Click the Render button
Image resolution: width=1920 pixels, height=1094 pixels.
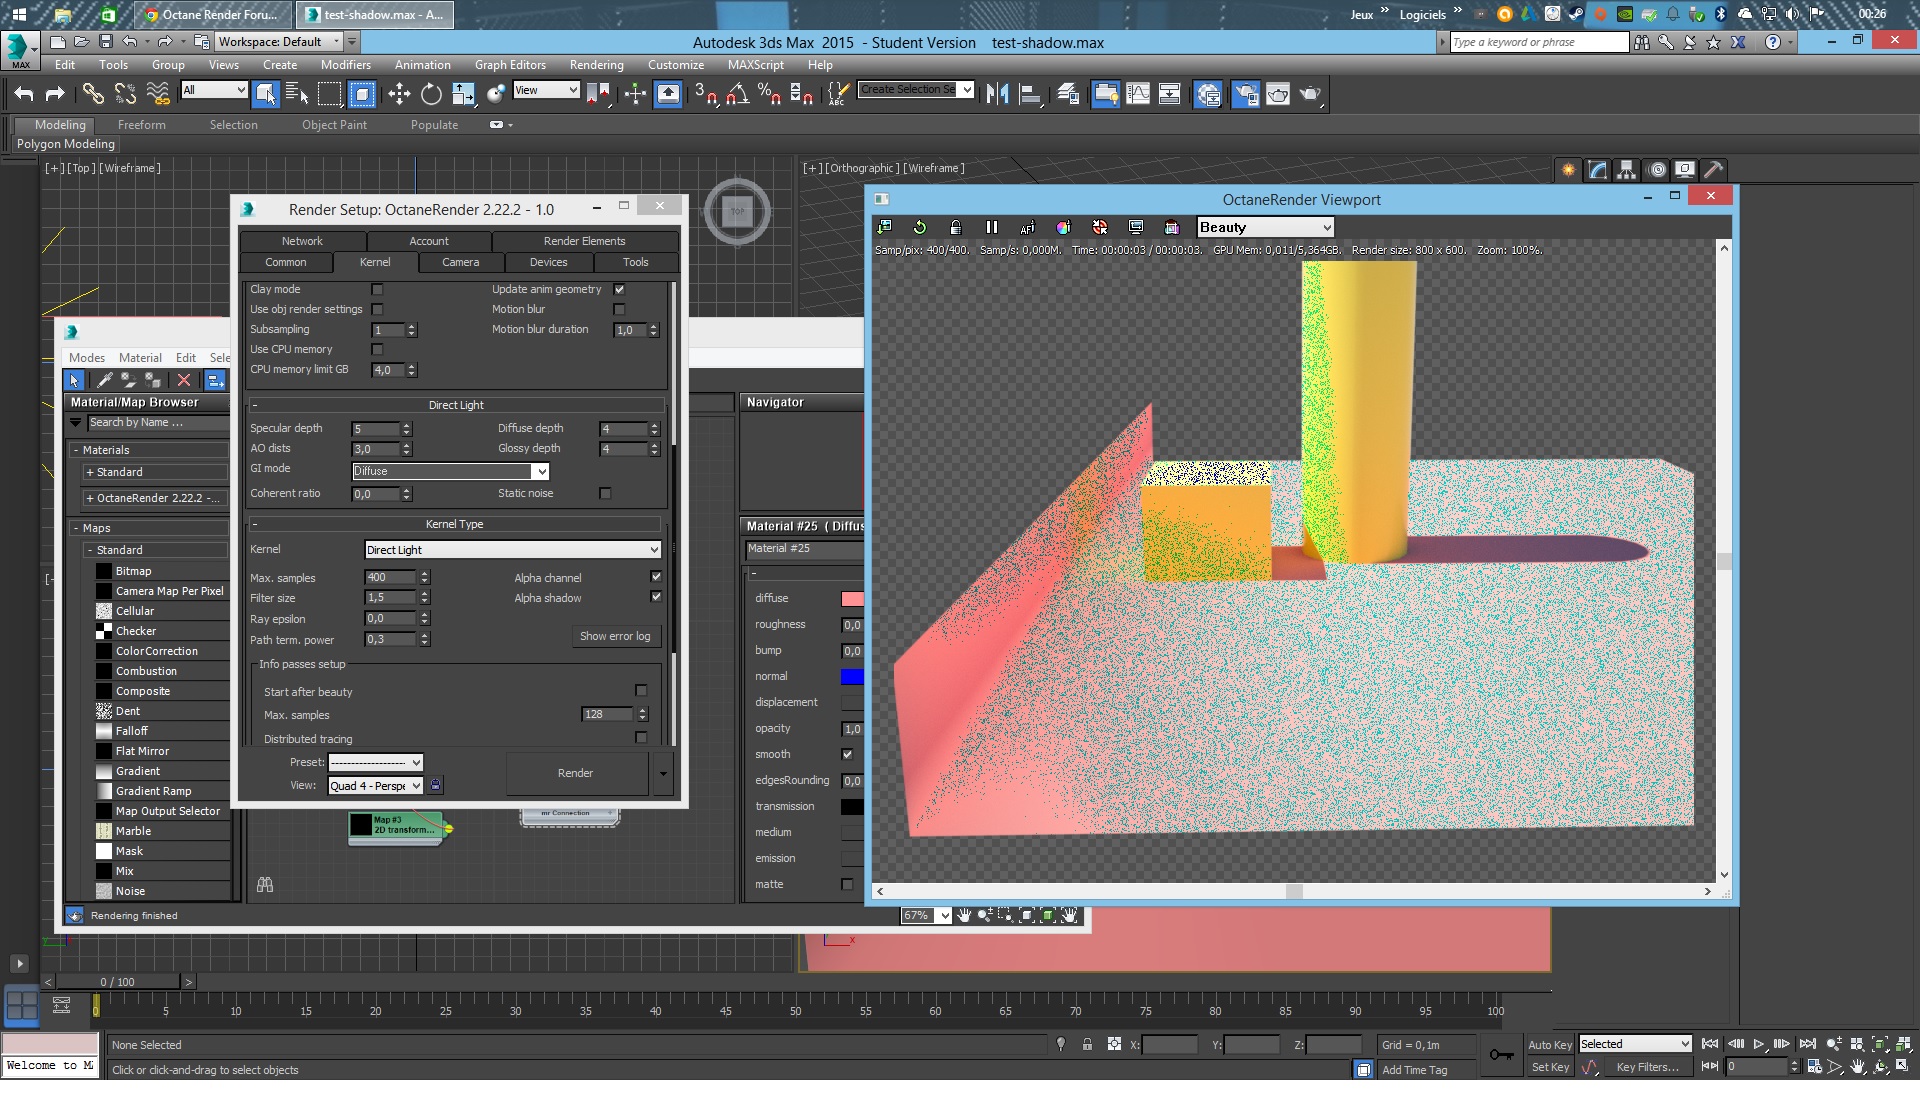coord(575,773)
